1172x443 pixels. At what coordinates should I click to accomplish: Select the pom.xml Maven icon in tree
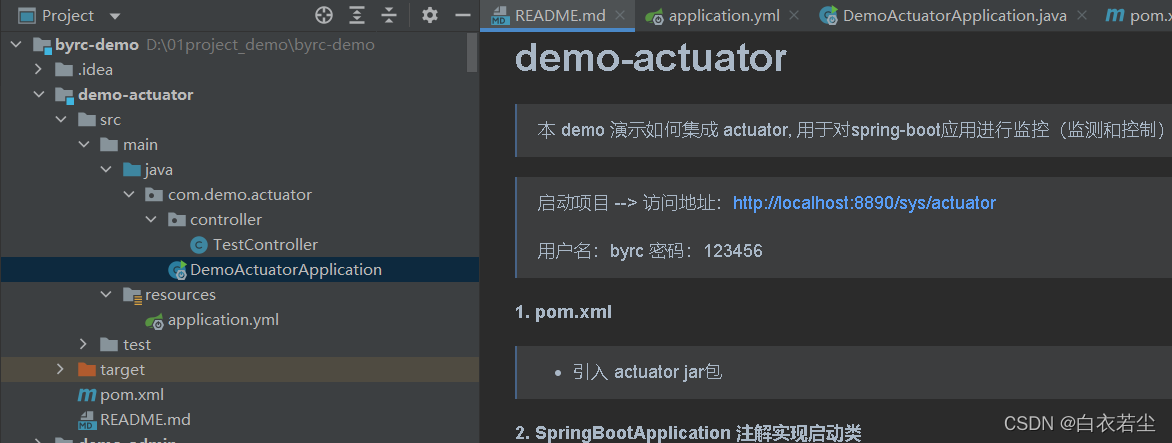coord(87,394)
